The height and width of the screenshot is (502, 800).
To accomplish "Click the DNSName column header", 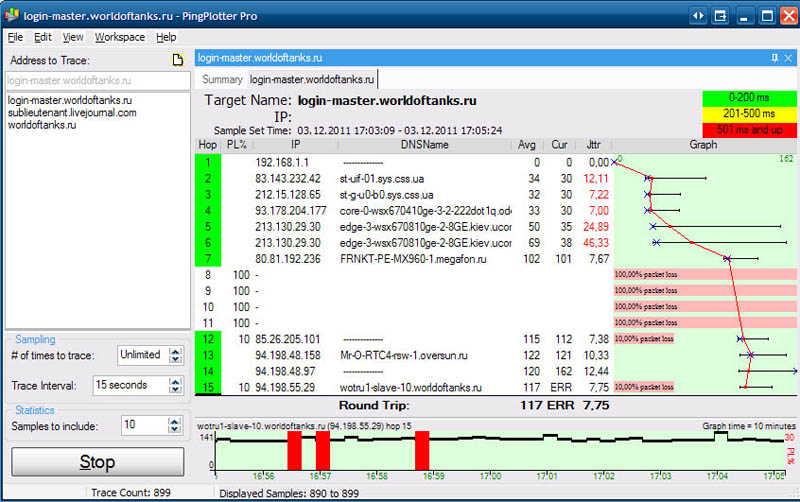I will 424,145.
